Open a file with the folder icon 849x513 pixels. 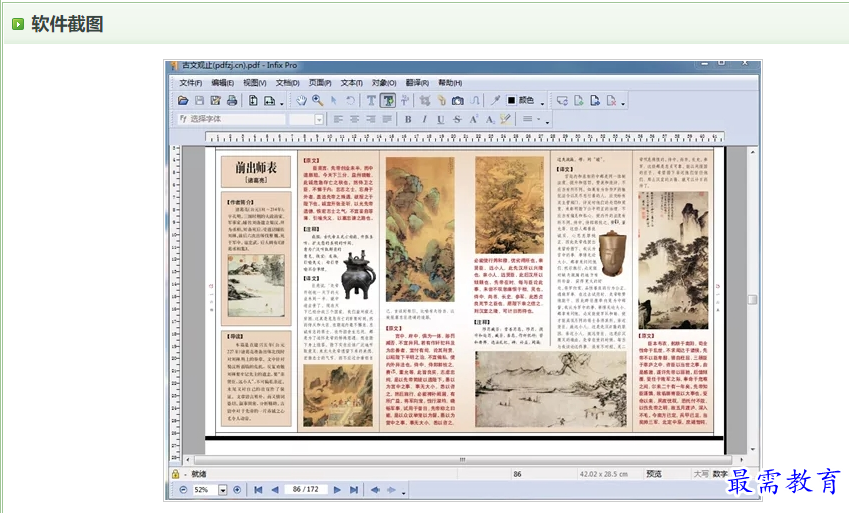183,101
